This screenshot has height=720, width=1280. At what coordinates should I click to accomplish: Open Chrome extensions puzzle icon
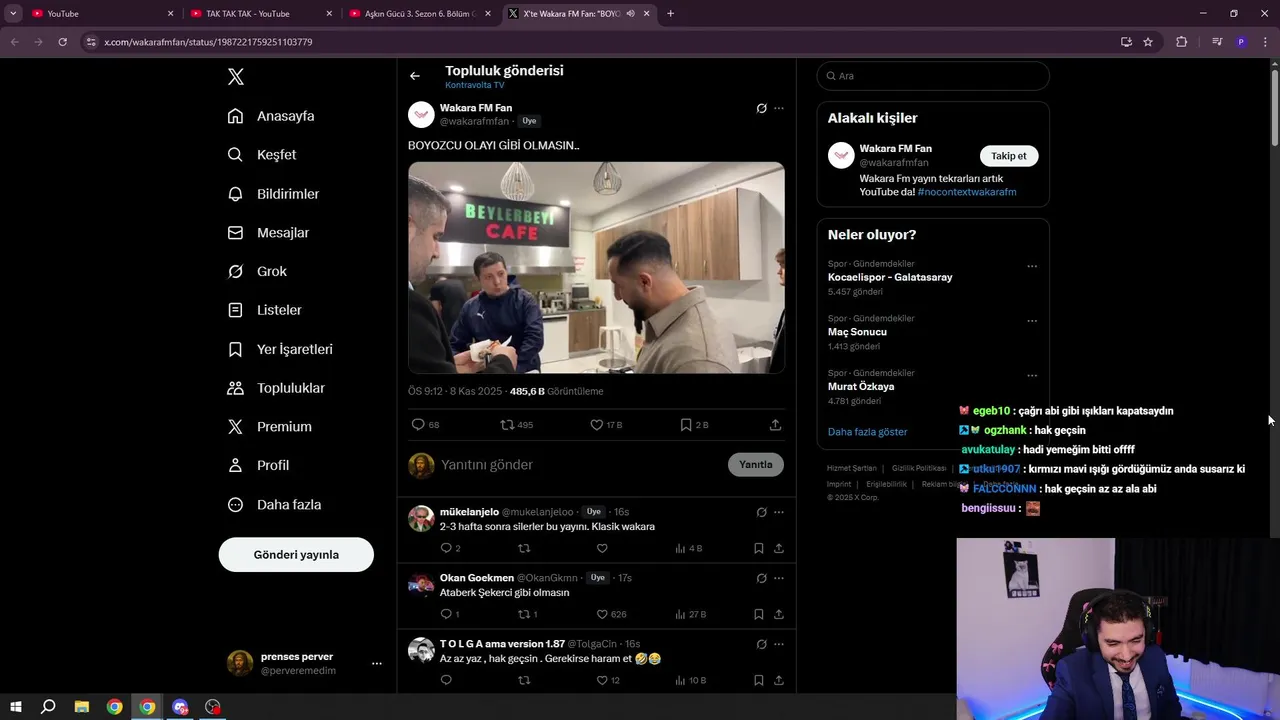(x=1182, y=42)
